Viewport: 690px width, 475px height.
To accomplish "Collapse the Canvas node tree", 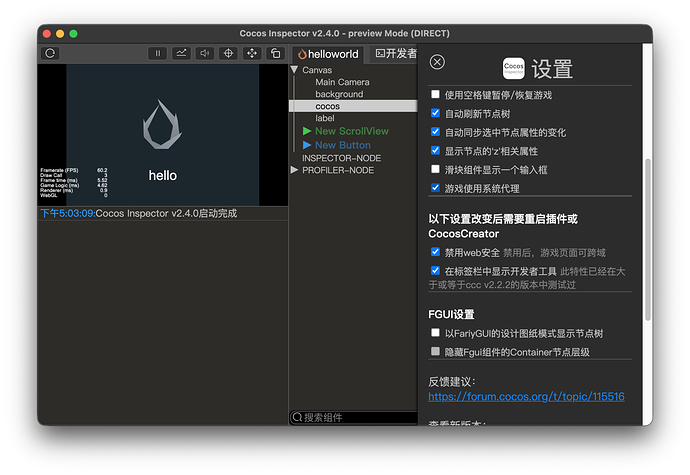I will (294, 70).
